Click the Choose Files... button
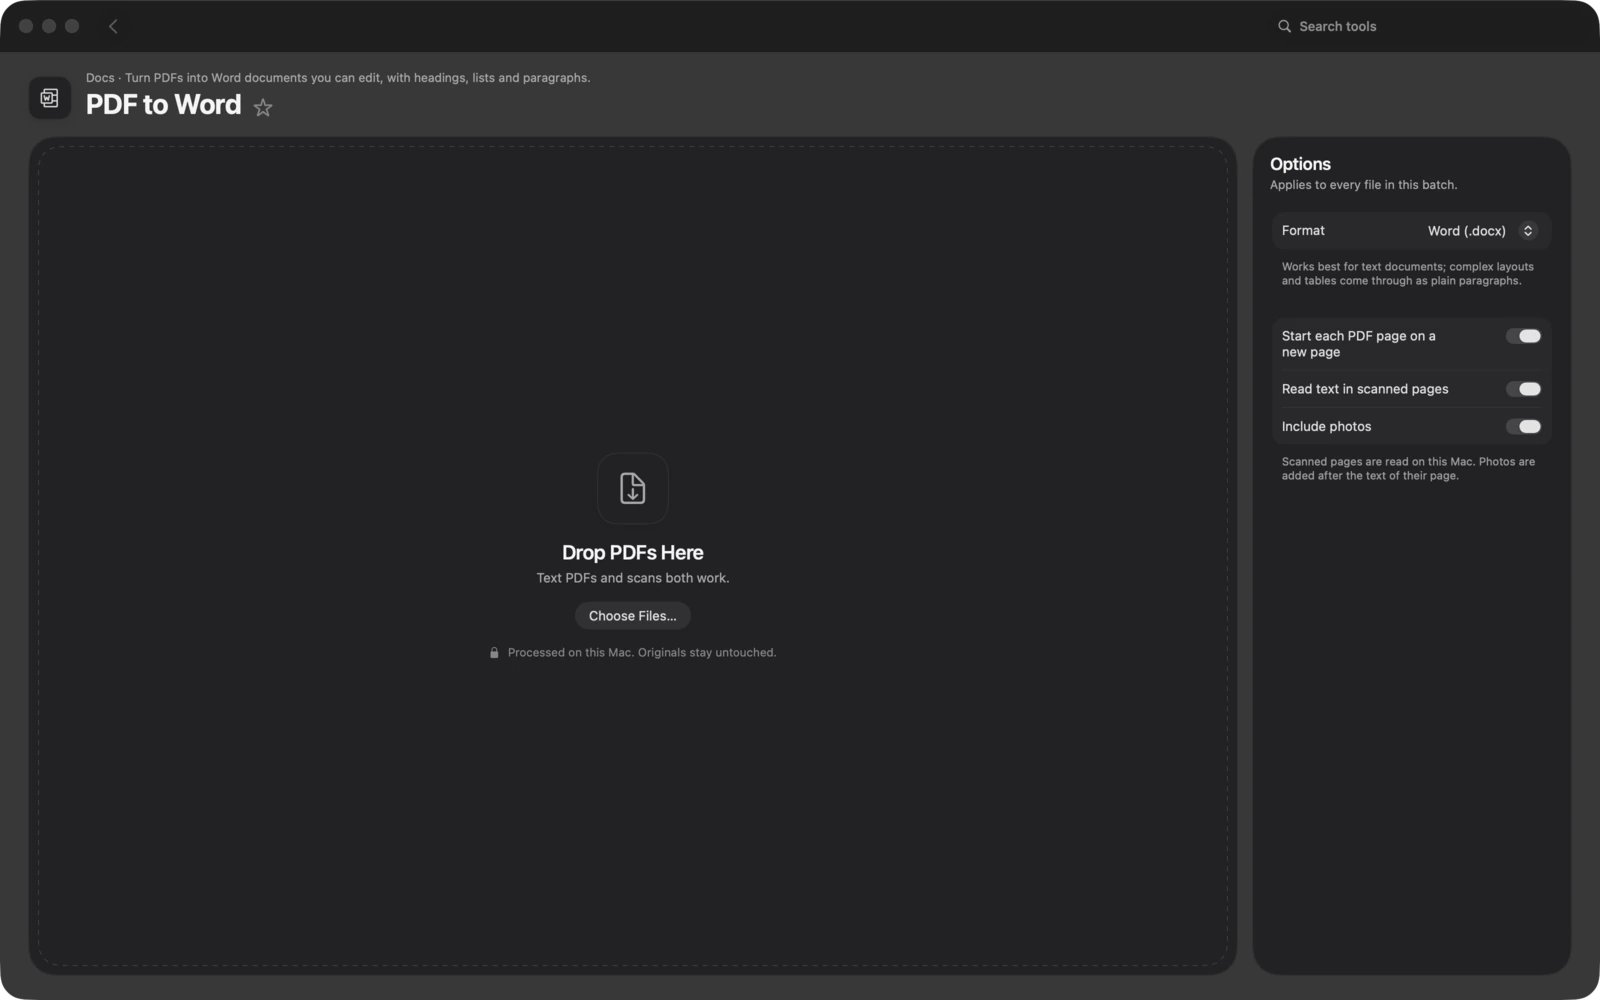This screenshot has width=1600, height=1000. pos(633,616)
